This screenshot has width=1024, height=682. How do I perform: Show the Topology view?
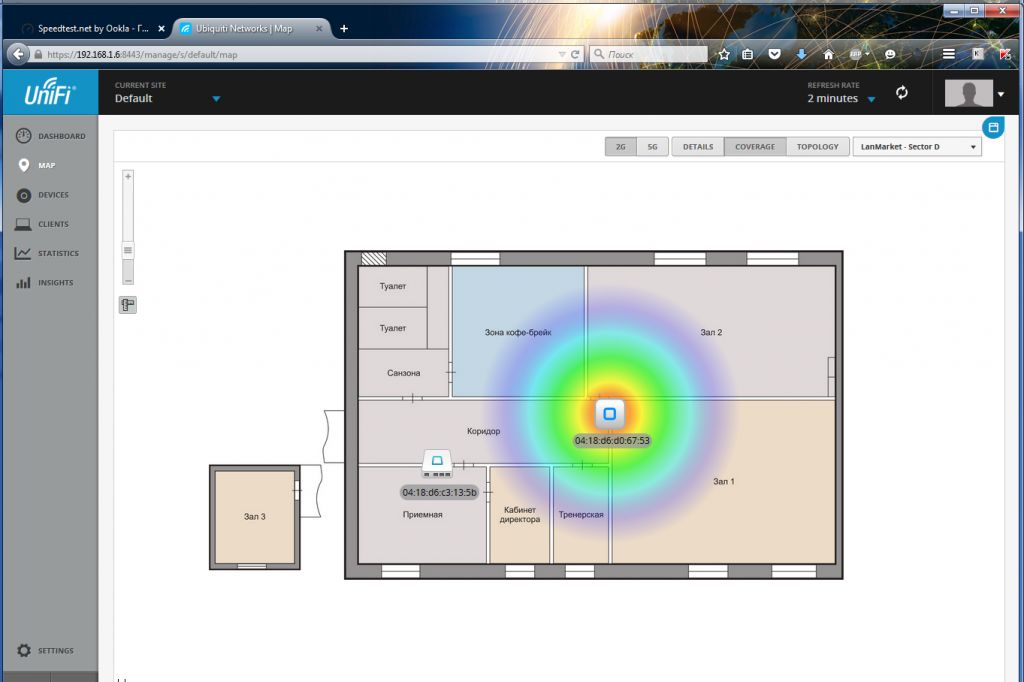point(817,147)
